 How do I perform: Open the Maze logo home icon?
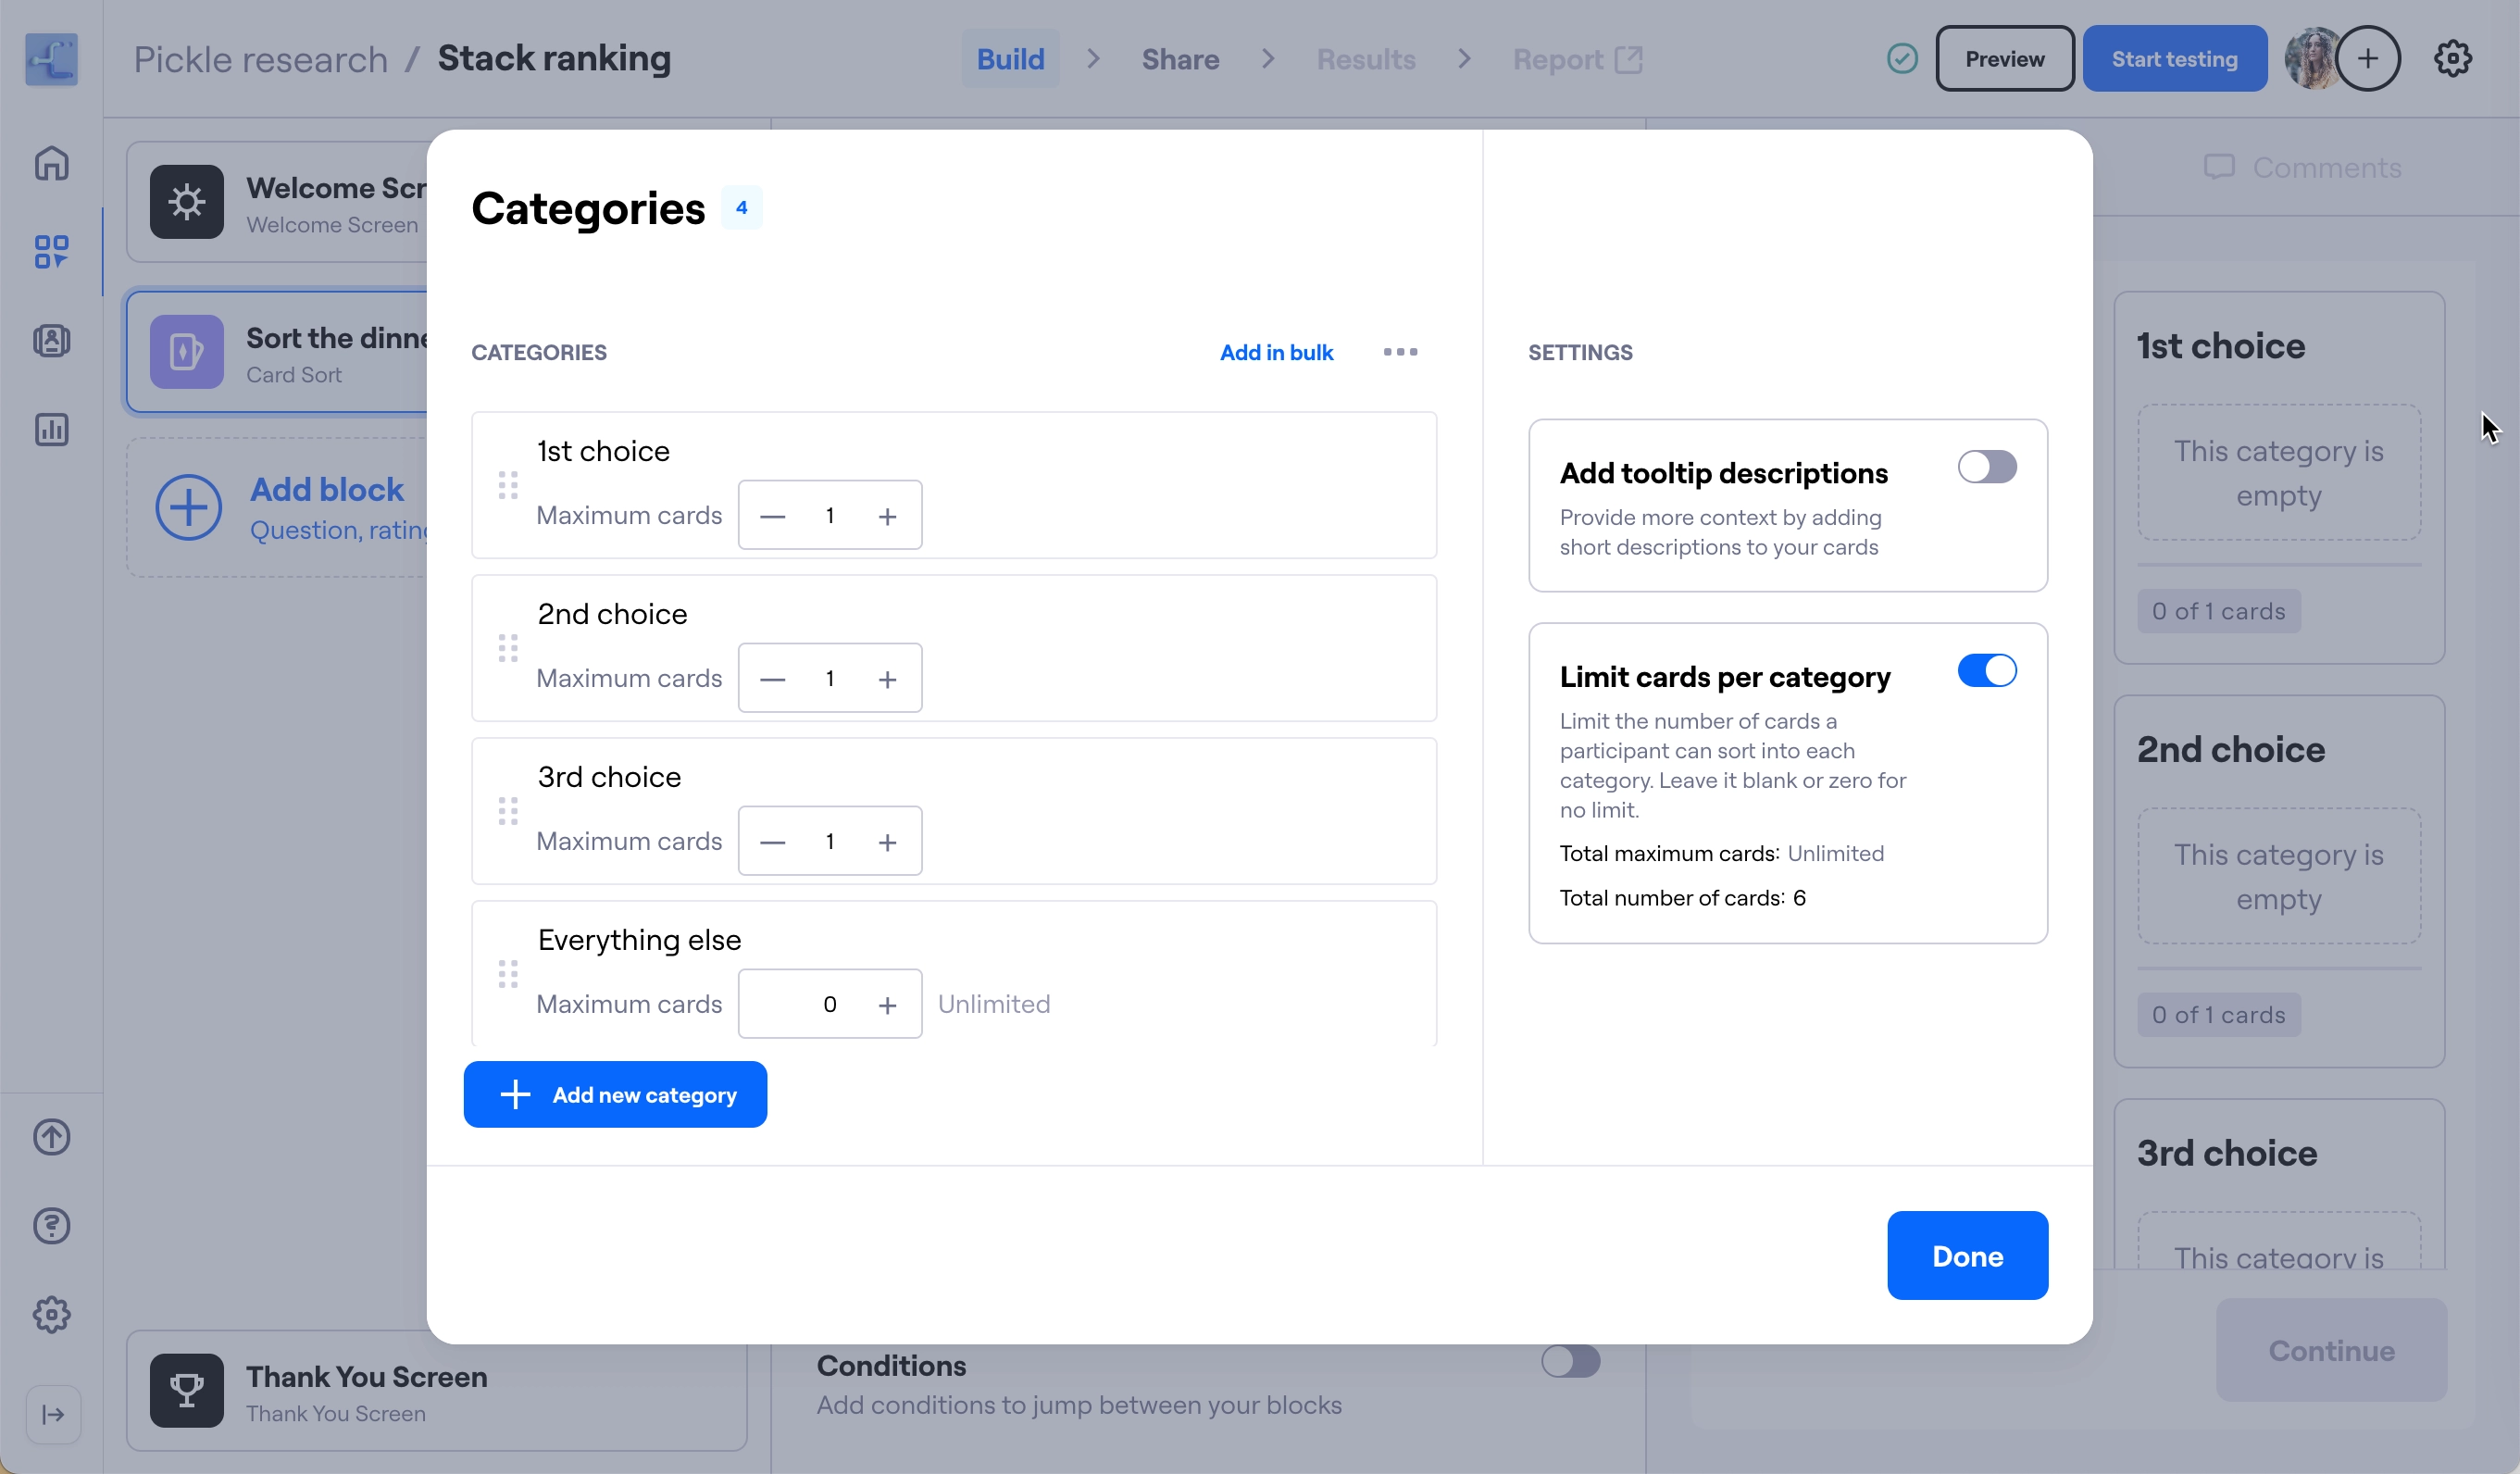pos(52,59)
